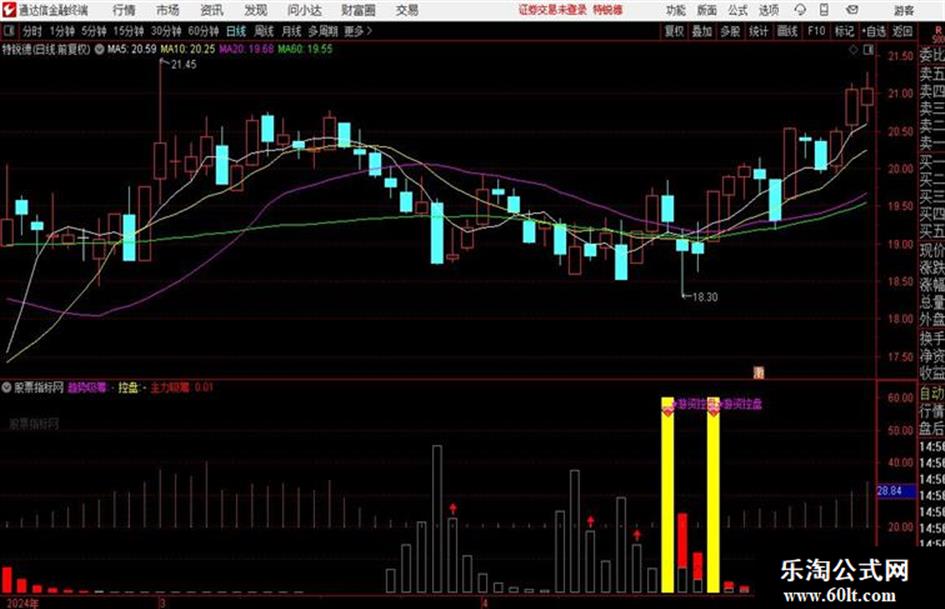Toggle the side panel icon at chart top-right
Viewport: 945px width, 609px height.
click(868, 51)
